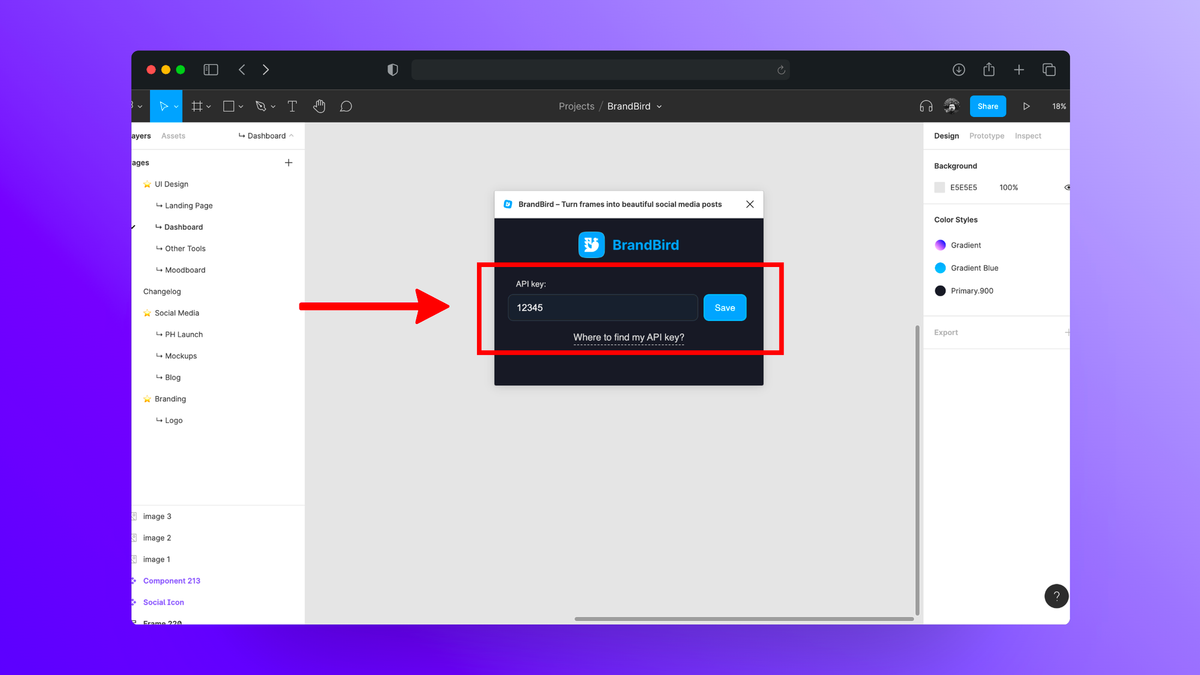Click the BrandBird logo in plugin
The height and width of the screenshot is (675, 1200).
(591, 245)
